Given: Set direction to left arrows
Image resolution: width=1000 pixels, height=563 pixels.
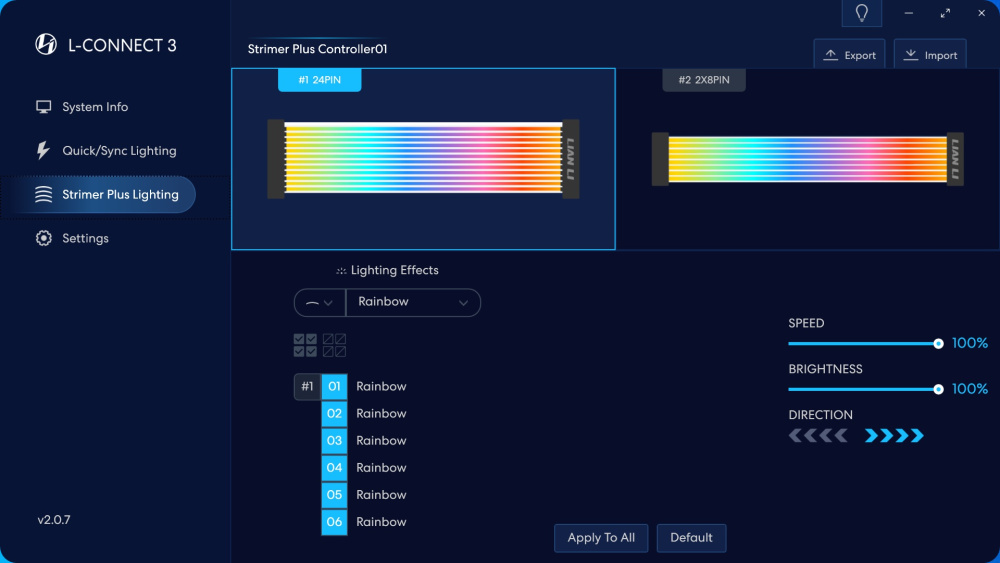Looking at the screenshot, I should [818, 436].
